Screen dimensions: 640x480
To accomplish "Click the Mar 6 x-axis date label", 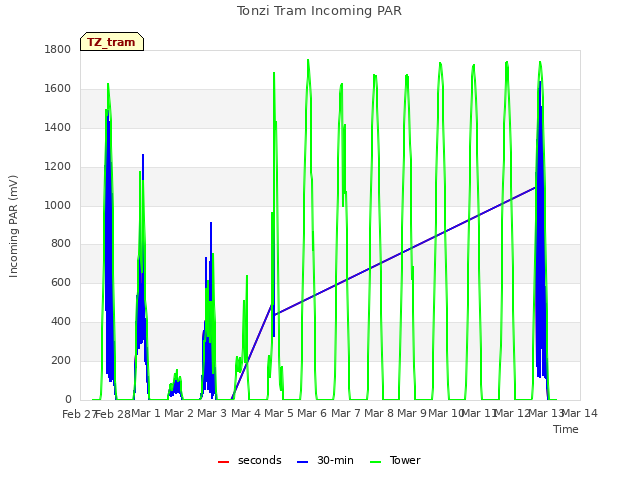I will (312, 413).
